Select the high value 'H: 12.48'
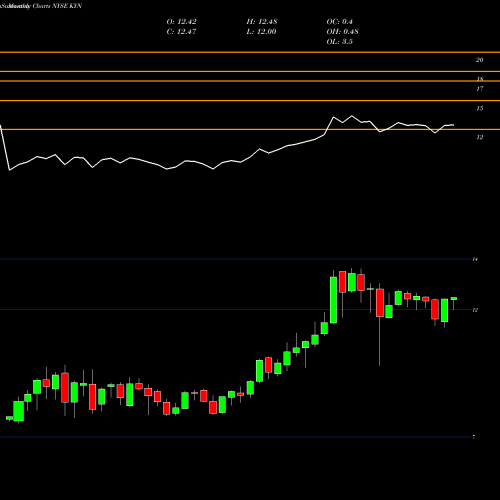This screenshot has width=500, height=500. click(x=262, y=22)
